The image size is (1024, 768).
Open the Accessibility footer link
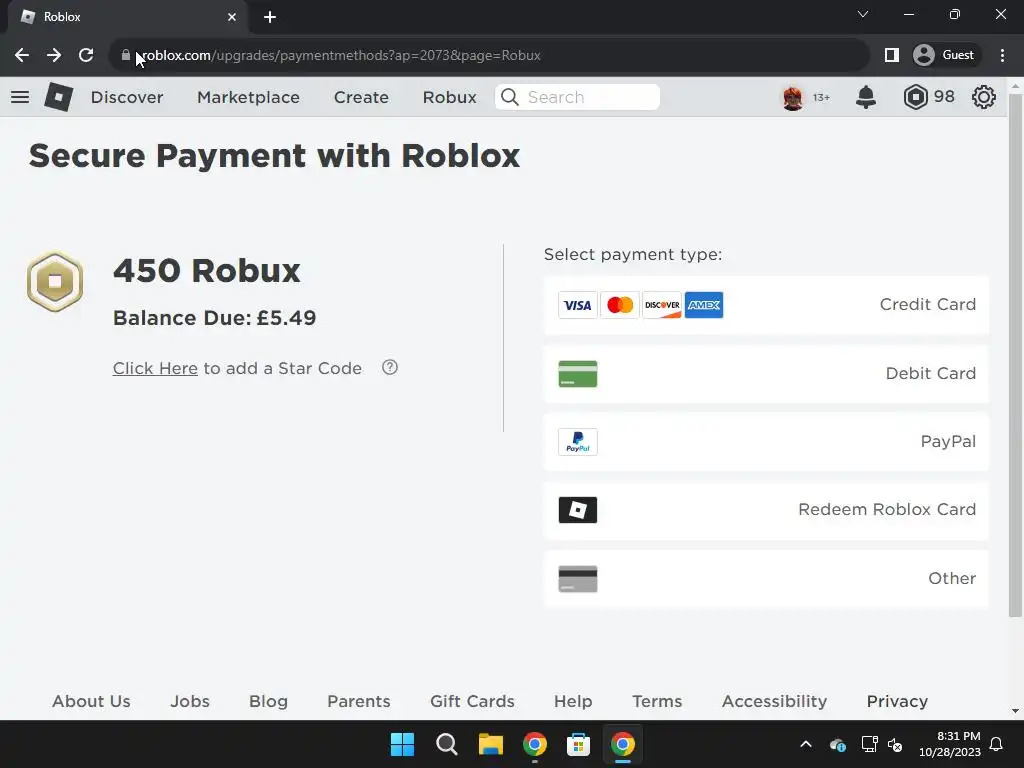point(775,701)
